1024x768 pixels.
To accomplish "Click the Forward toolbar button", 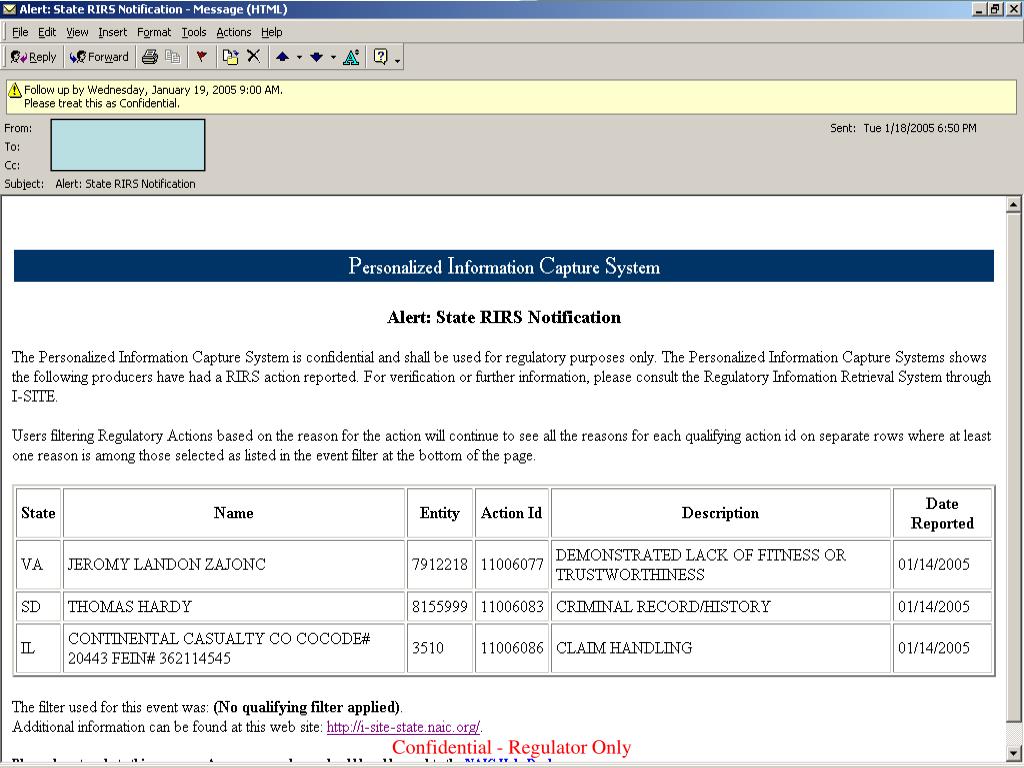I will coord(99,57).
